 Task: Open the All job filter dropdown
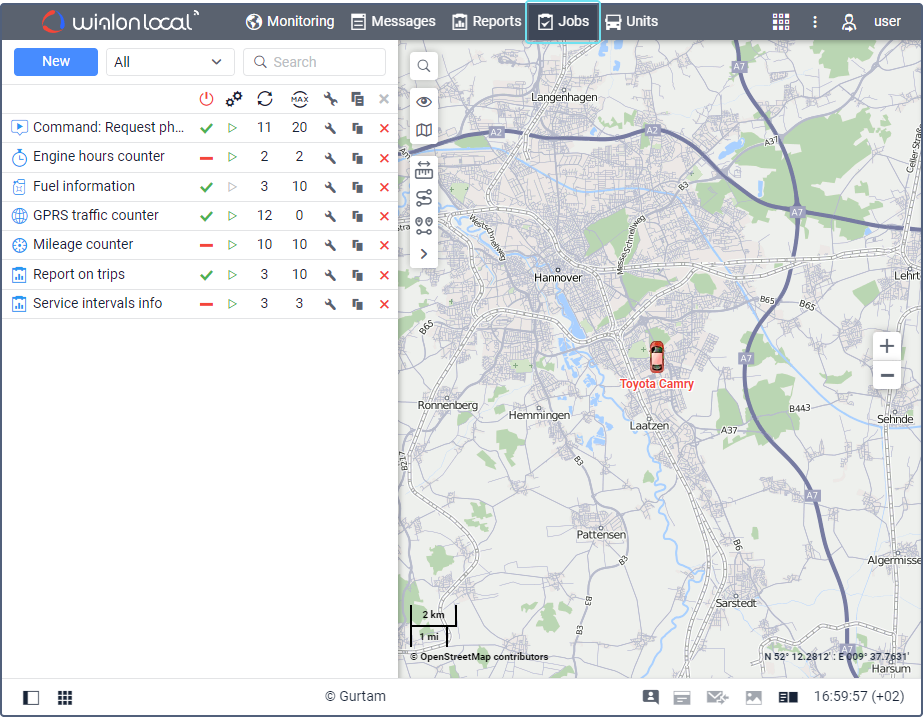click(x=170, y=62)
